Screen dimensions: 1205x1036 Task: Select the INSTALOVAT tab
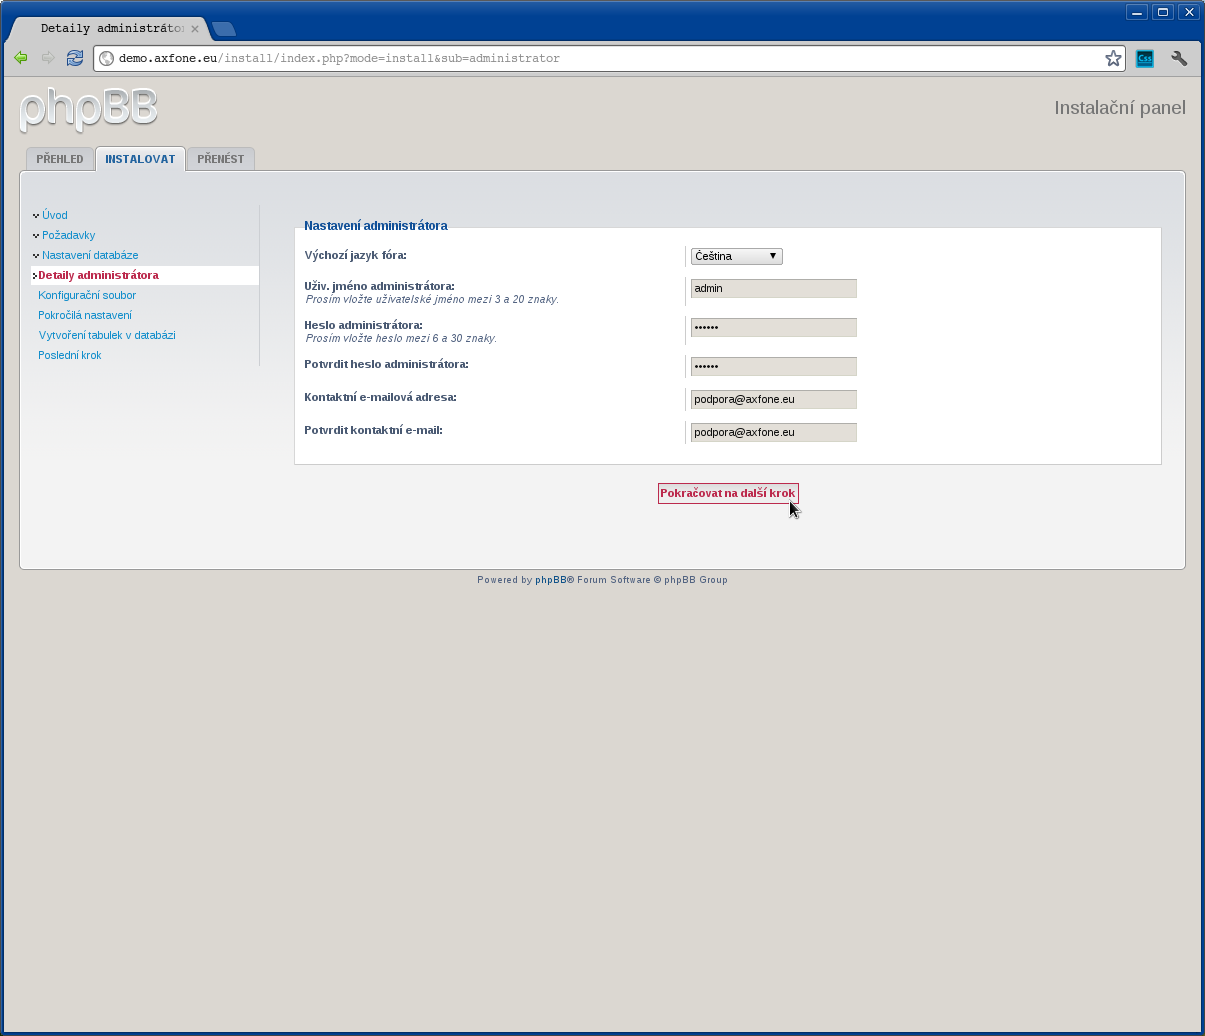tap(140, 158)
